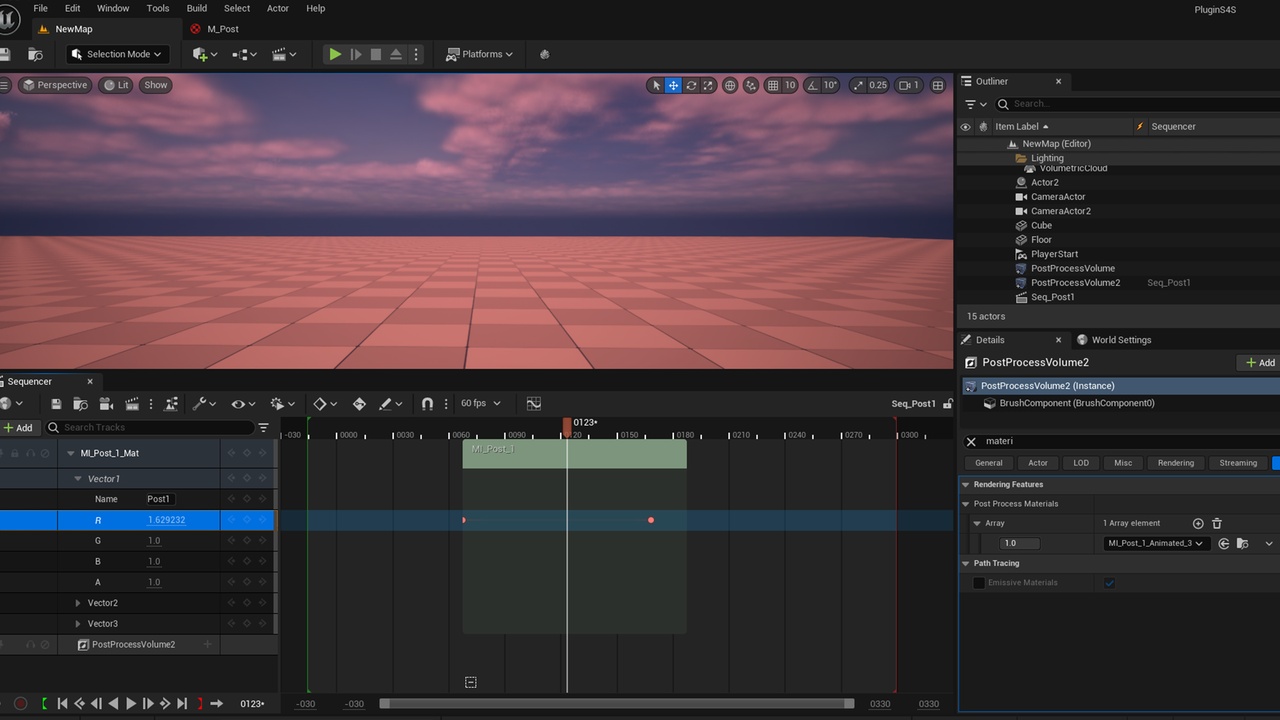Click the Add track button in Sequencer
The image size is (1280, 720).
[18, 428]
